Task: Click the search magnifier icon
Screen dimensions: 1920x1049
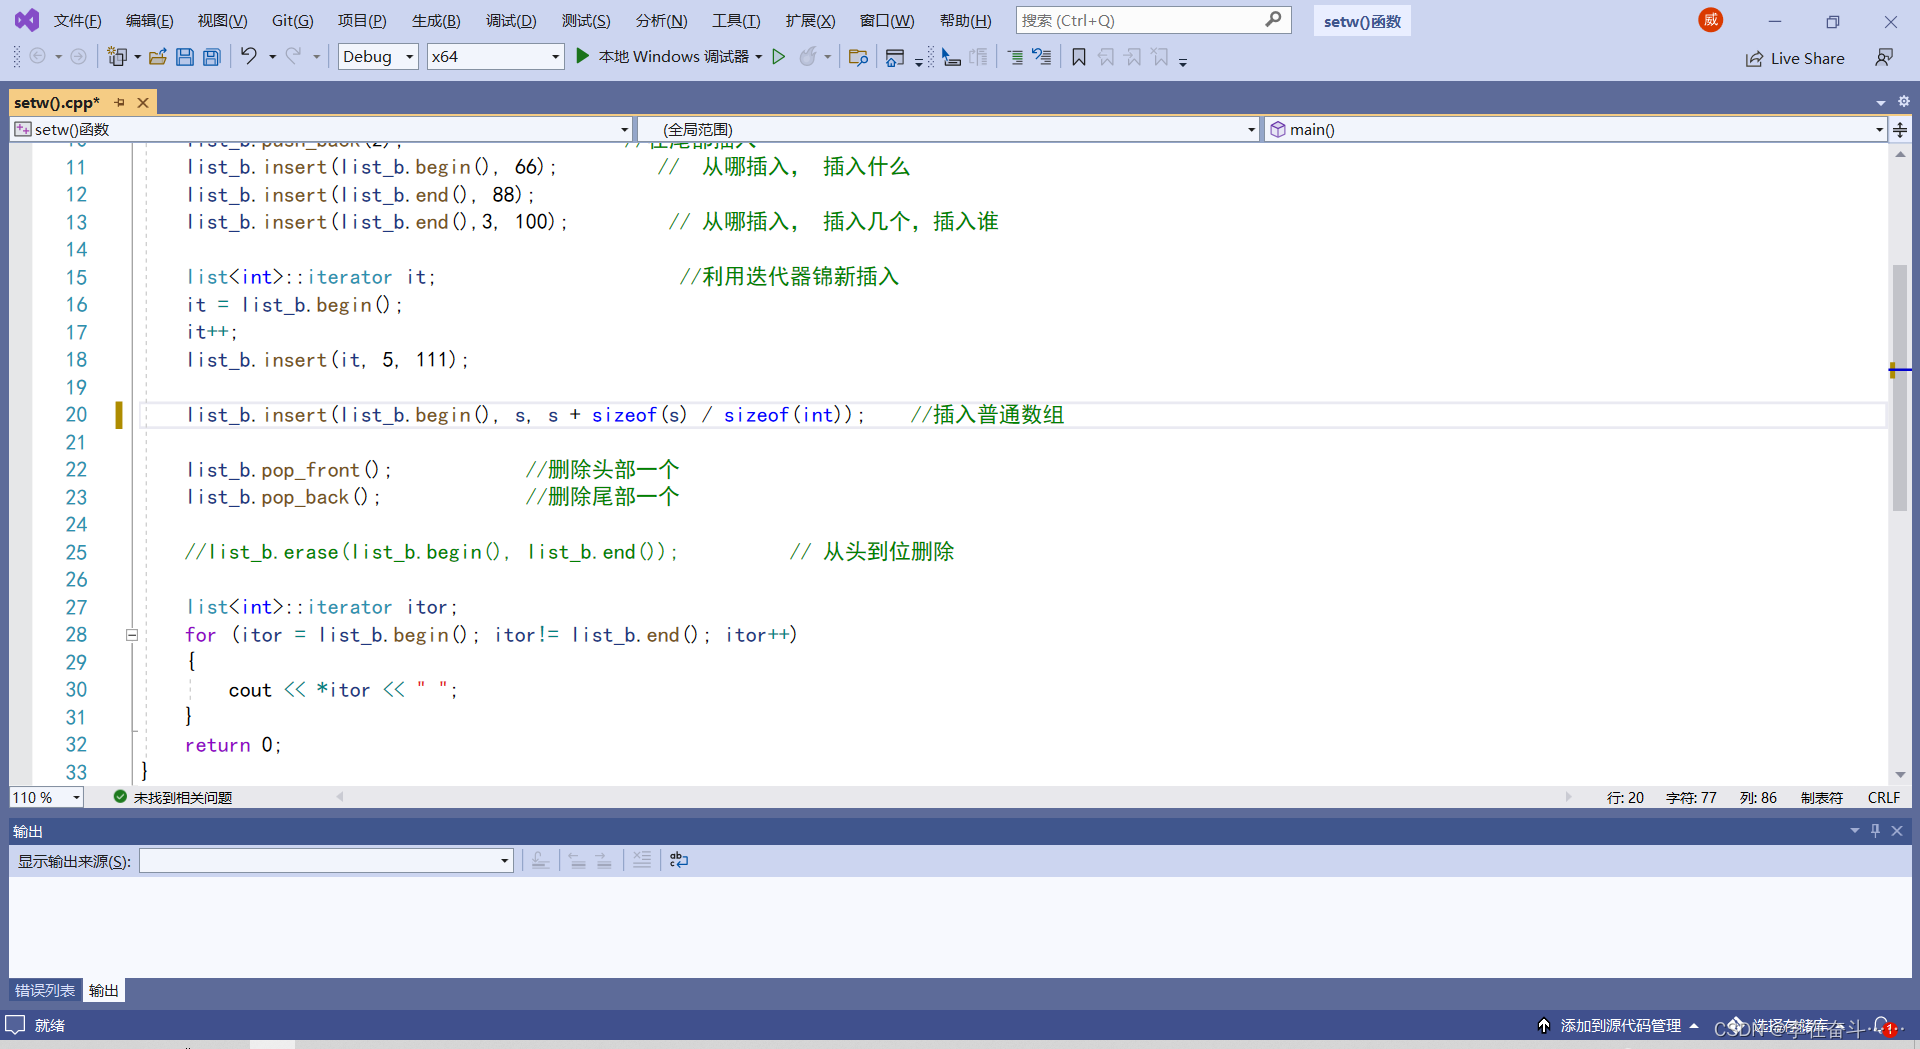Action: point(1273,19)
